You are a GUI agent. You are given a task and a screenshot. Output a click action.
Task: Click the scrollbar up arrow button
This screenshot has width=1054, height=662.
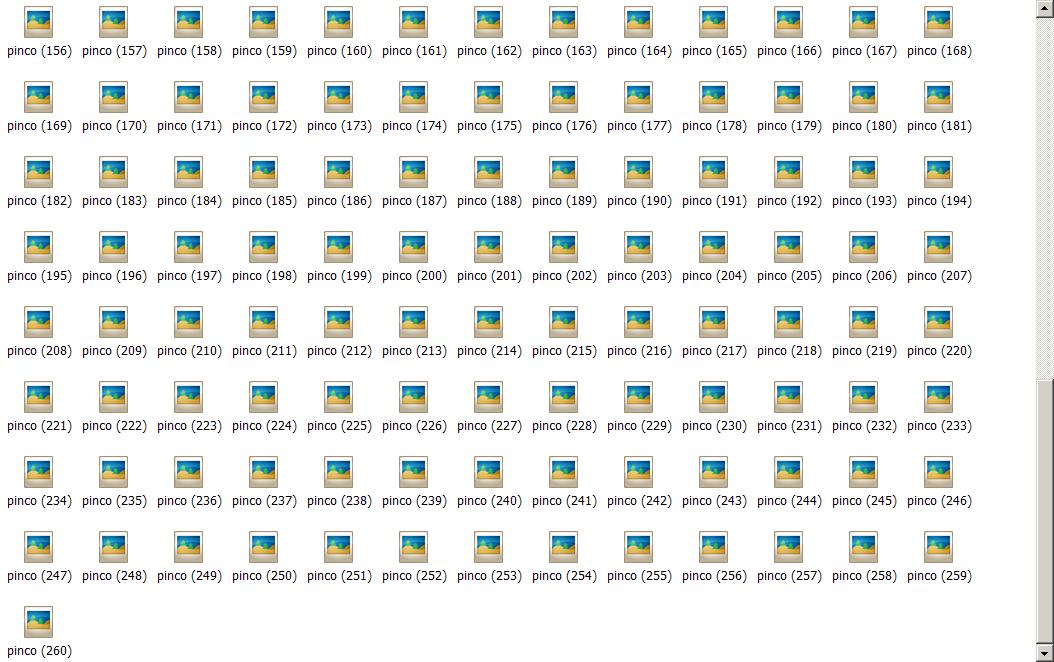[1045, 8]
